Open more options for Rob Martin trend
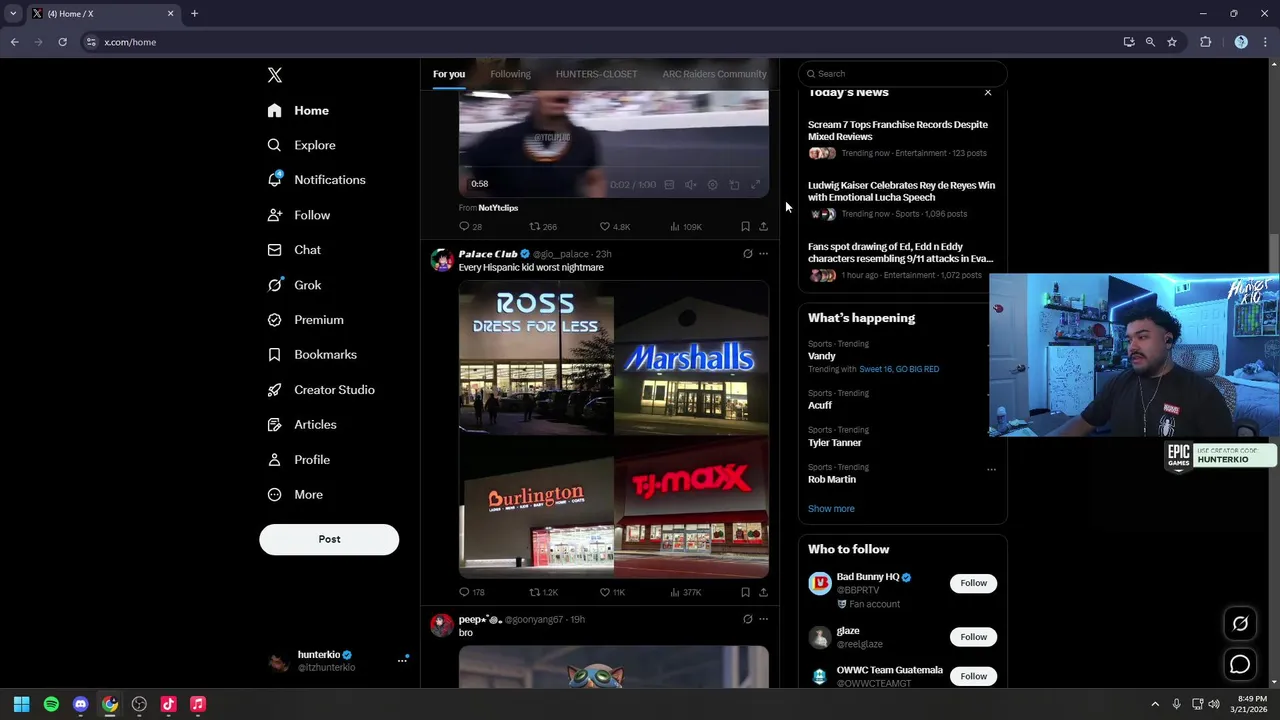Screen dimensions: 1280x720 991,469
